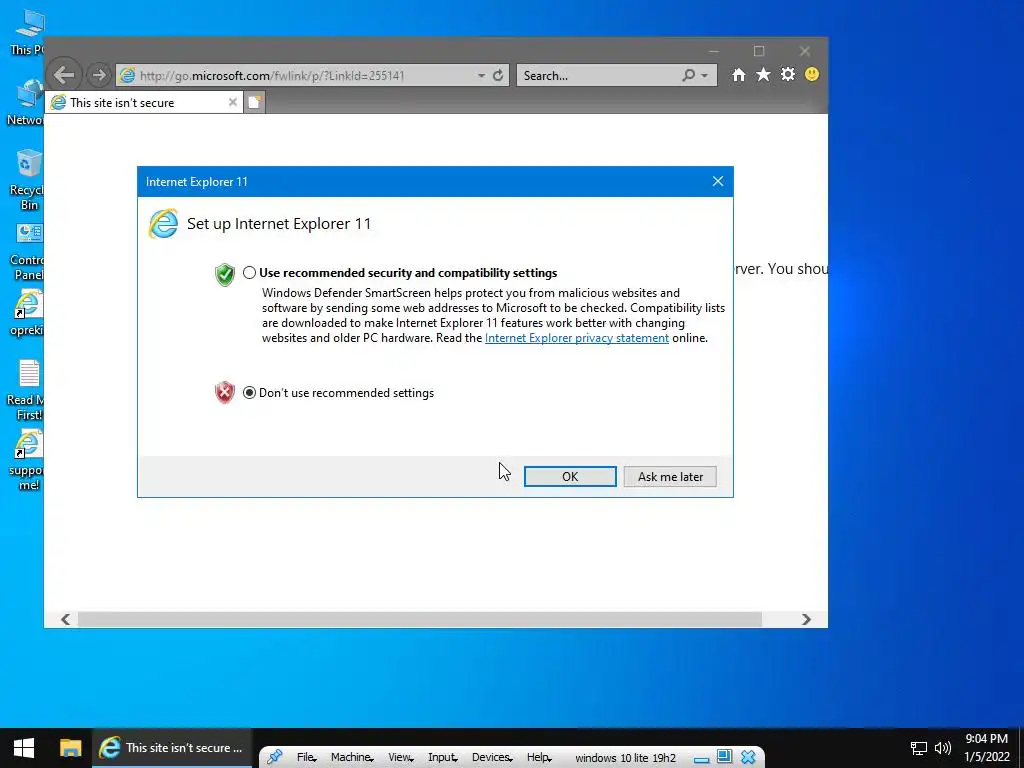Click the volume tray icon
Viewport: 1024px width, 768px height.
[x=942, y=748]
